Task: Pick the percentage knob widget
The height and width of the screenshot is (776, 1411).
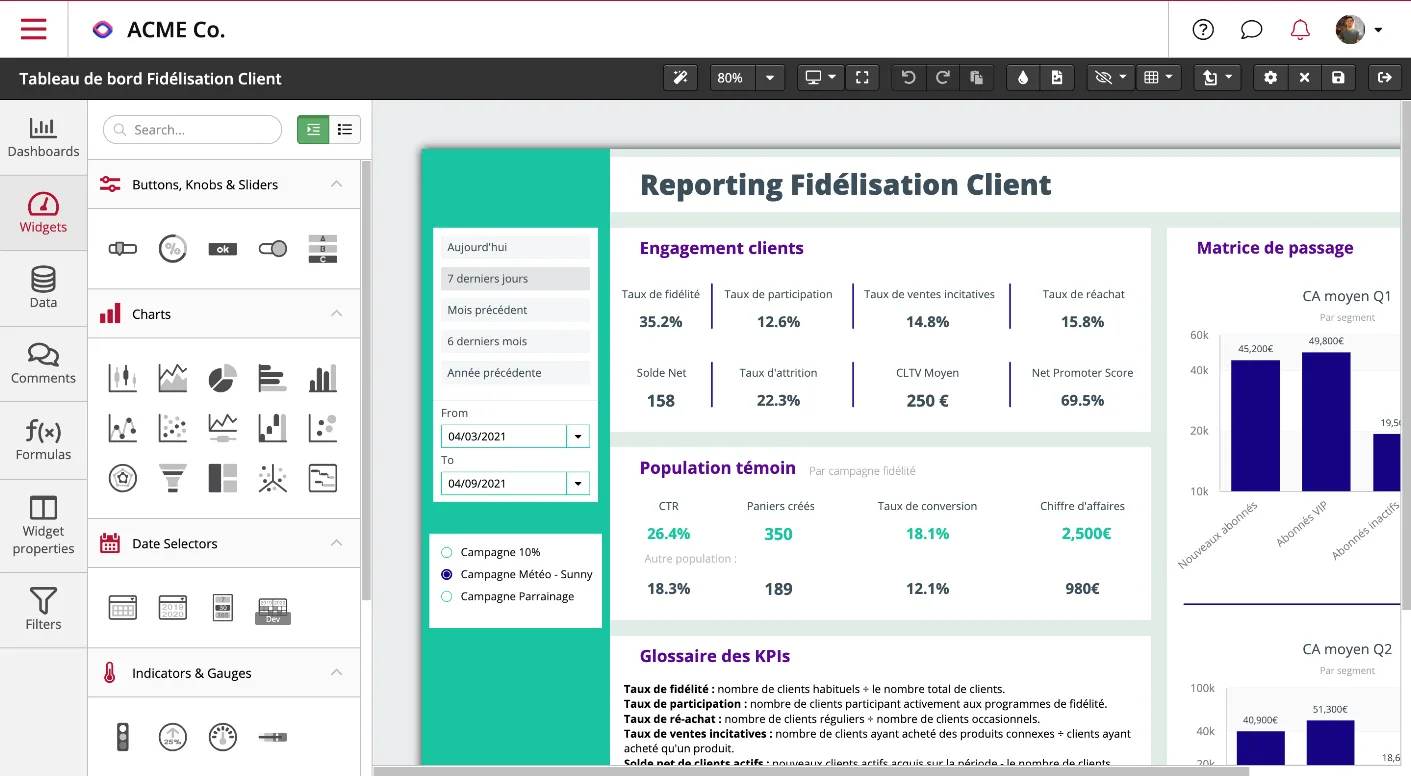Action: (x=173, y=249)
